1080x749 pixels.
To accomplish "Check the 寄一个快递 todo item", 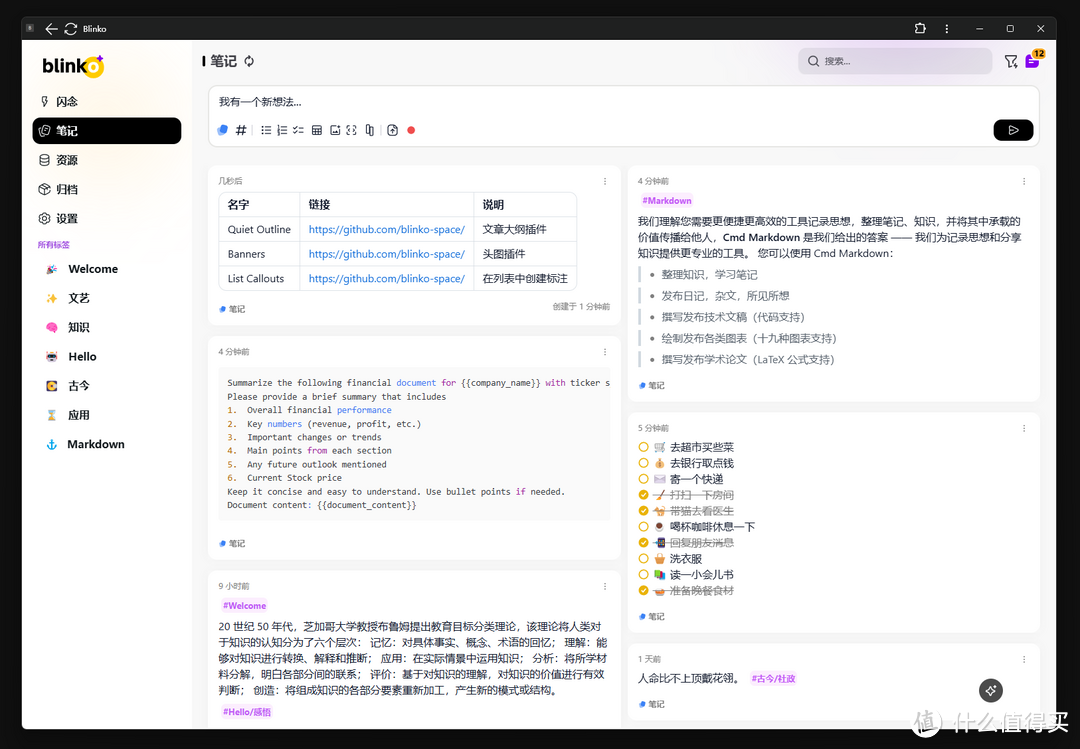I will 643,479.
